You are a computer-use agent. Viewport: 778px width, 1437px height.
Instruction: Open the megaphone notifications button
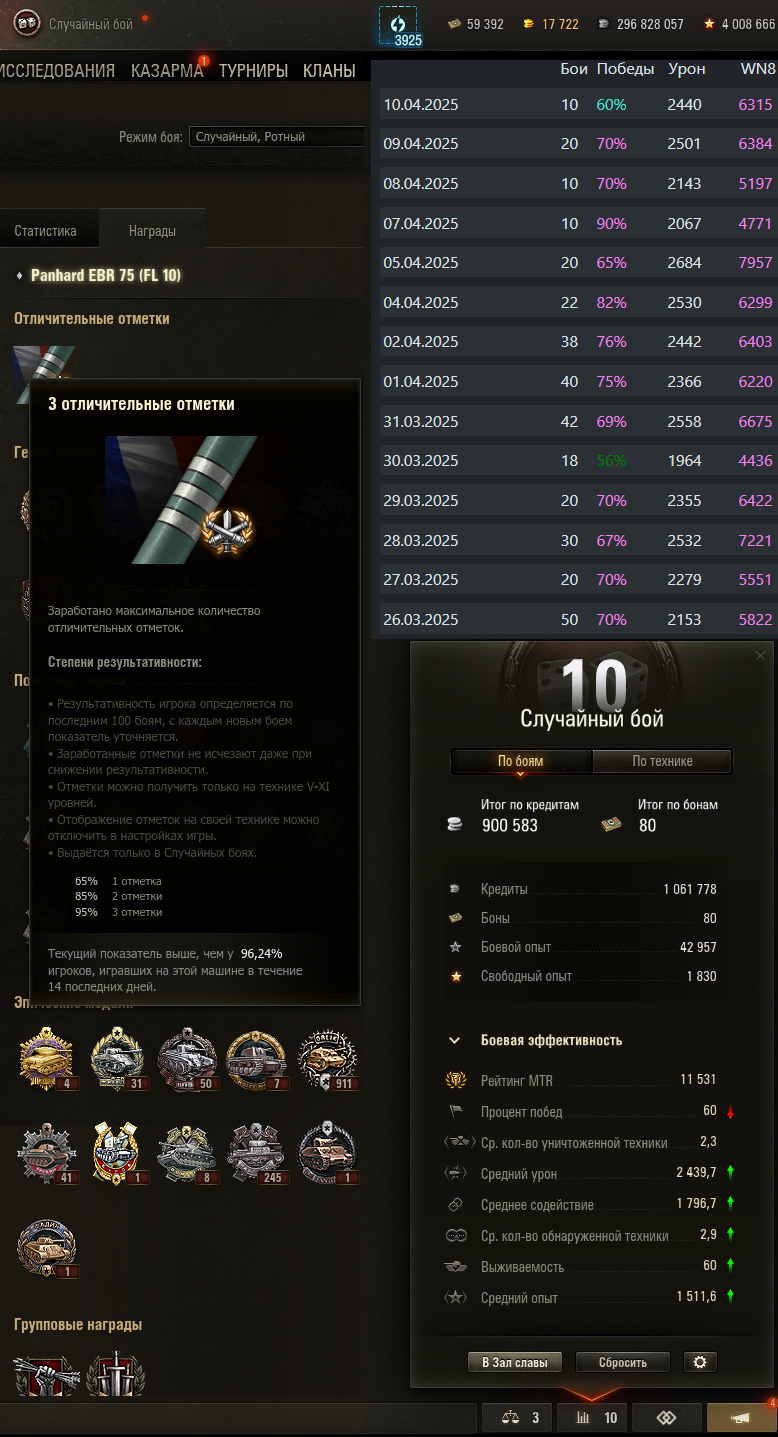pos(741,1417)
